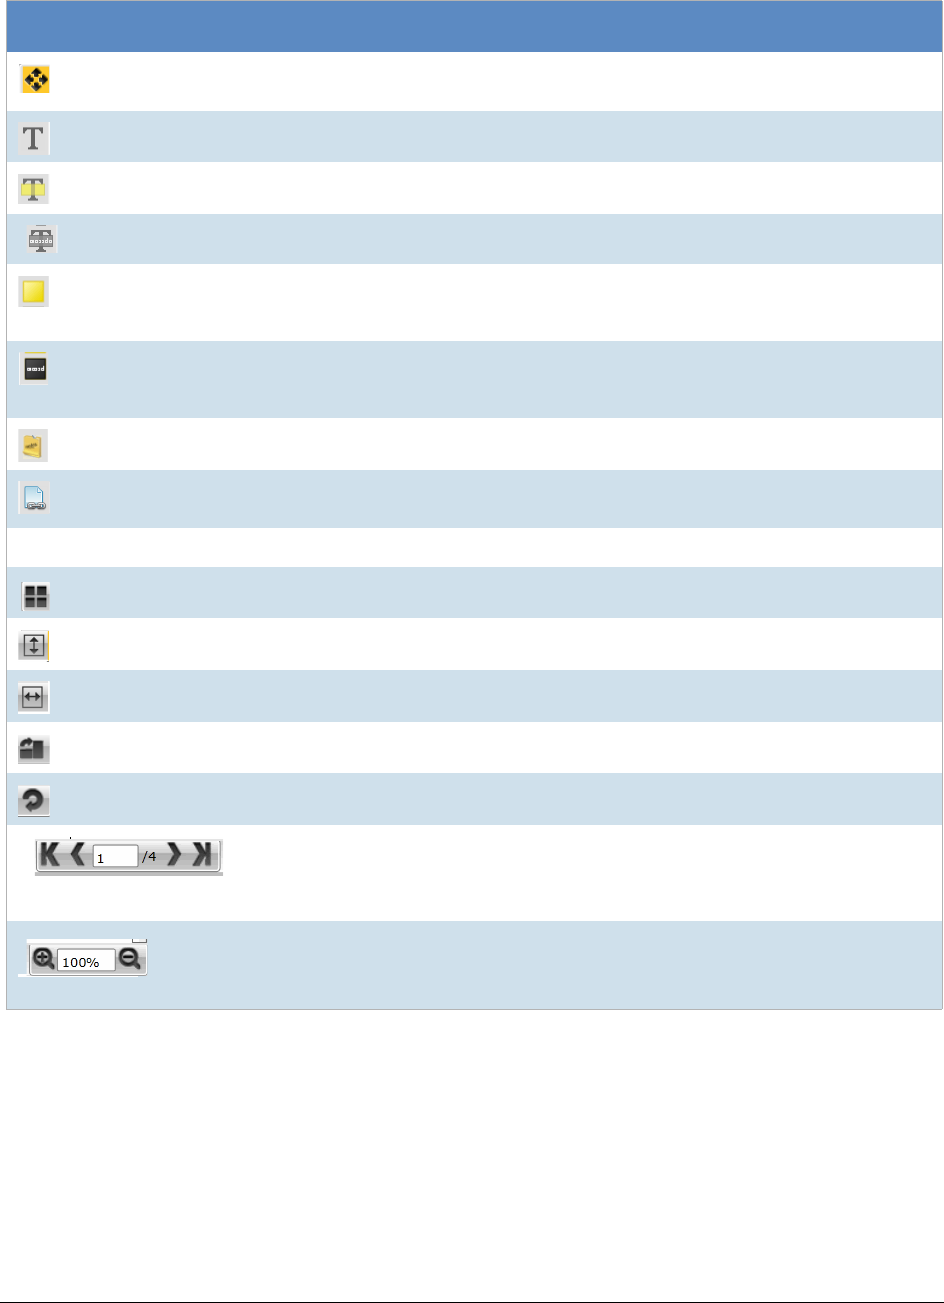Click the circular clockwise rotate arrow icon

(x=35, y=802)
